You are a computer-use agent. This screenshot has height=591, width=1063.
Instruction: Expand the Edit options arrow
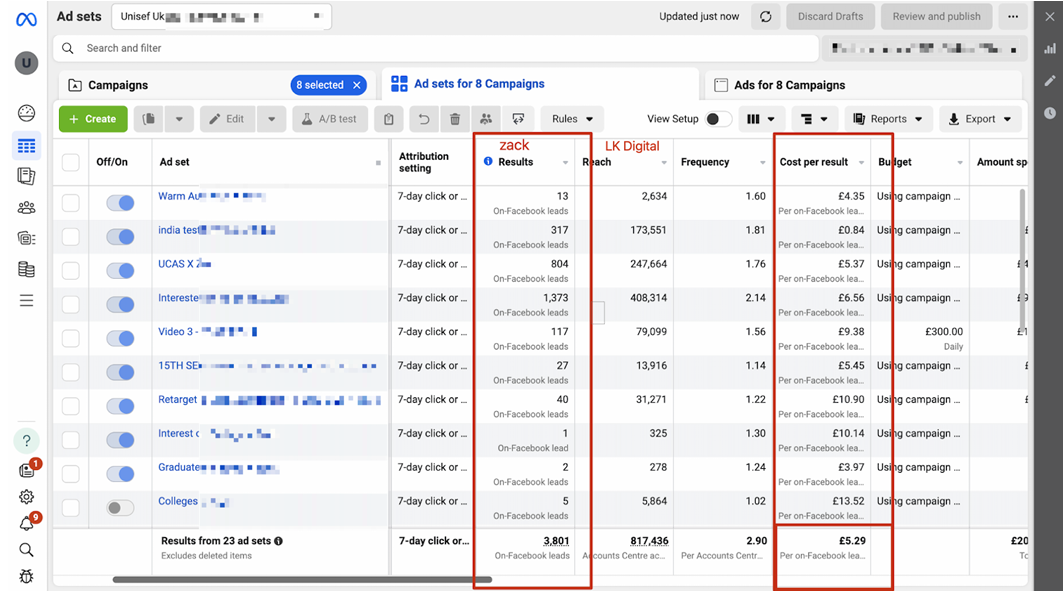[x=271, y=119]
